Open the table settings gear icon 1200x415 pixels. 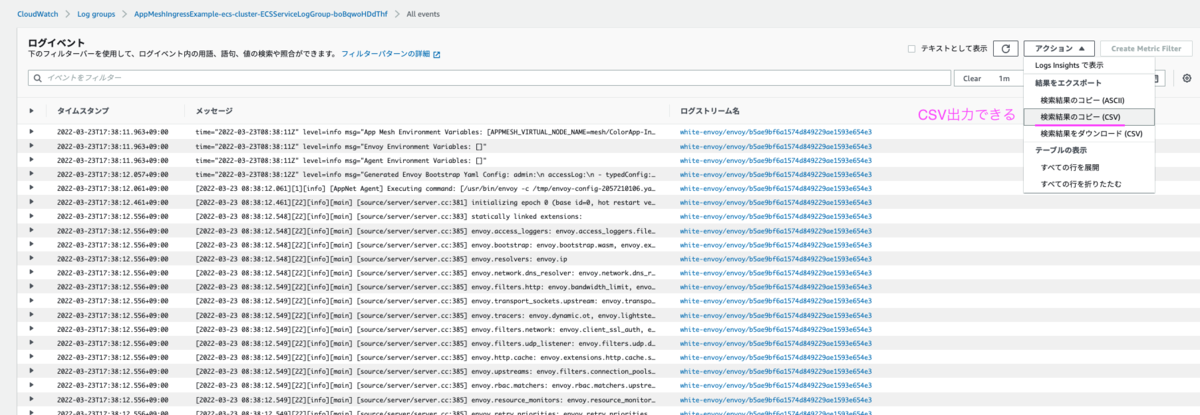click(x=1187, y=78)
